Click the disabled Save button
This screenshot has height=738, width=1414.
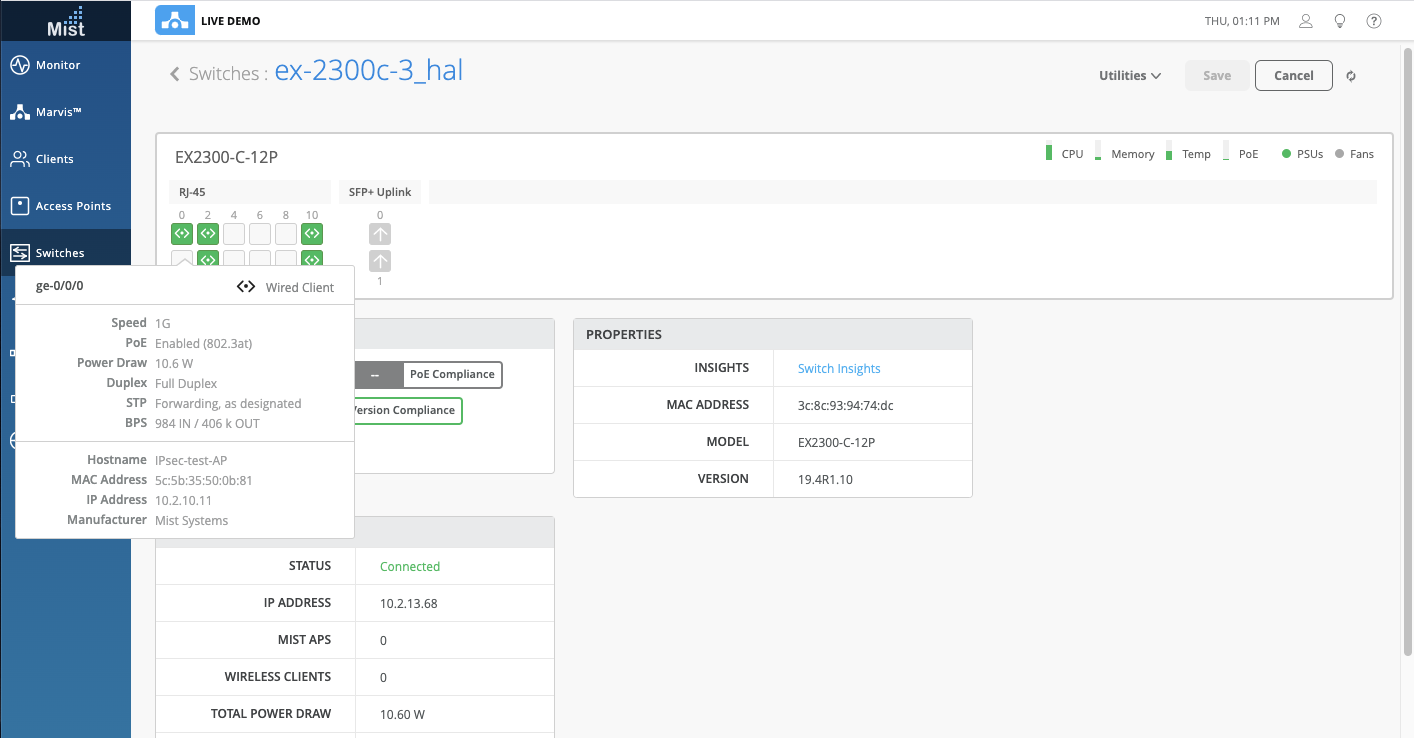coord(1217,76)
